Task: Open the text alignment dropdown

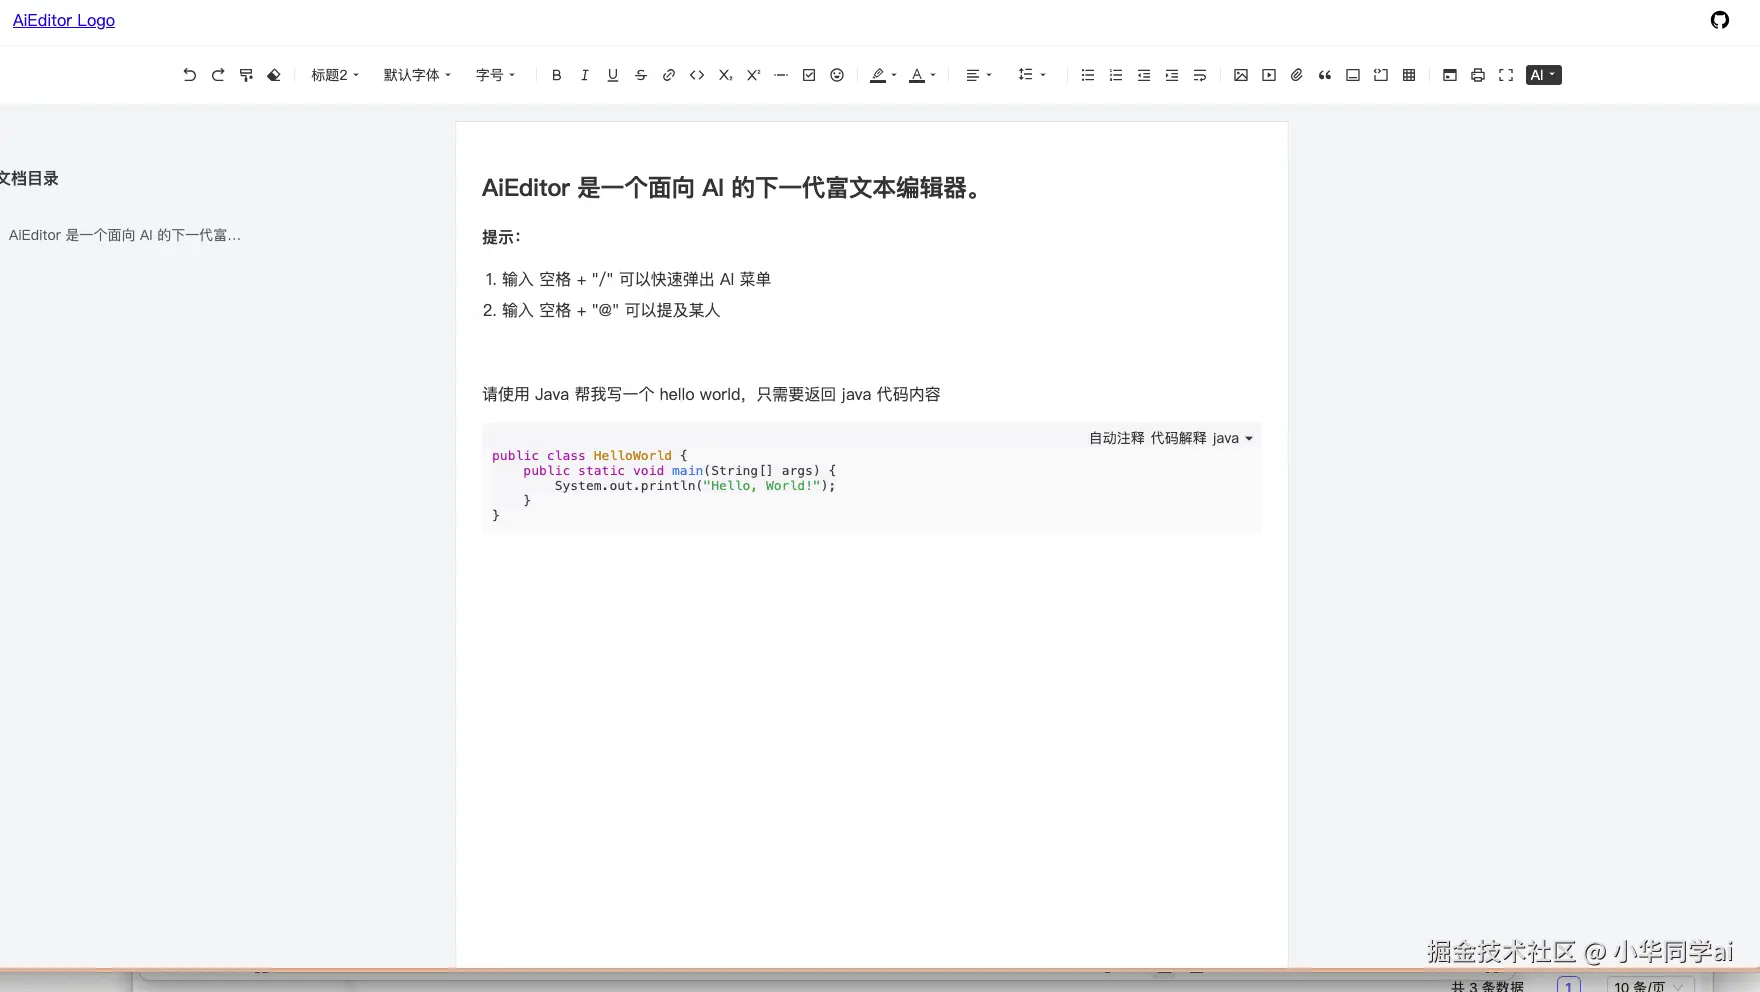Action: (979, 75)
